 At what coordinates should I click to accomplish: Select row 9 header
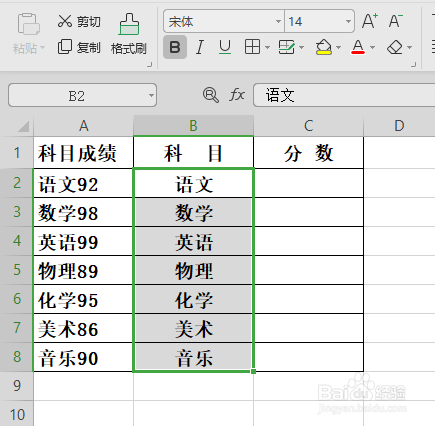(x=17, y=386)
